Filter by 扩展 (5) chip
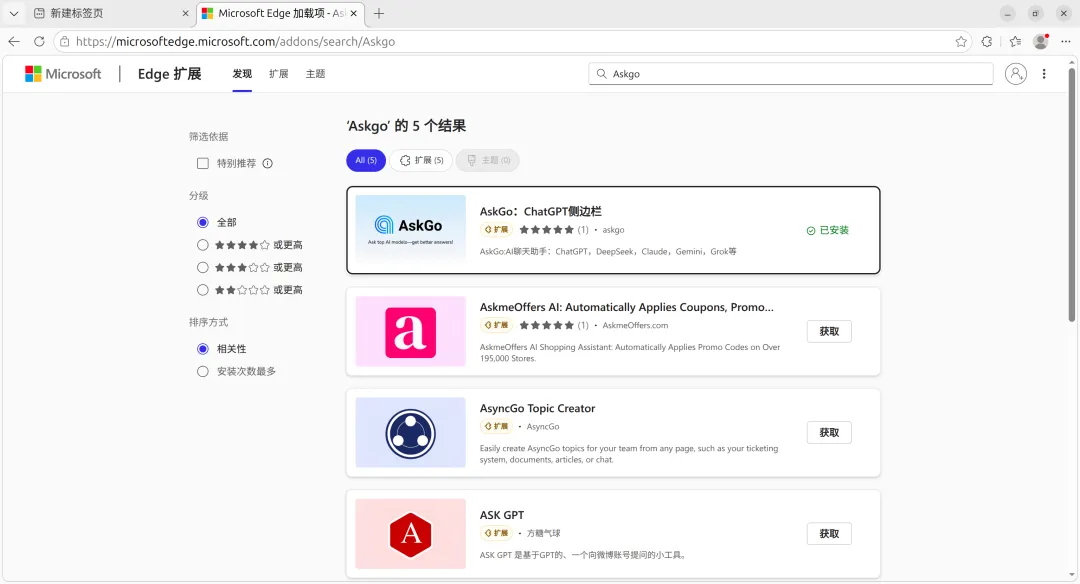Viewport: 1080px width, 584px height. [421, 160]
